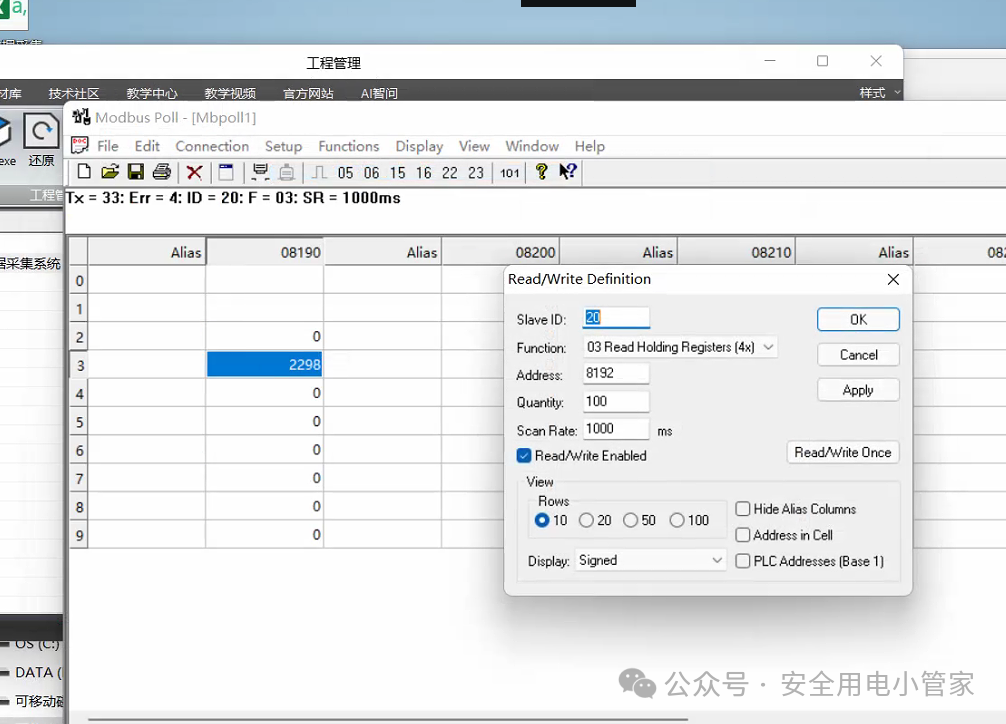Click the 08190 column header

(x=264, y=252)
